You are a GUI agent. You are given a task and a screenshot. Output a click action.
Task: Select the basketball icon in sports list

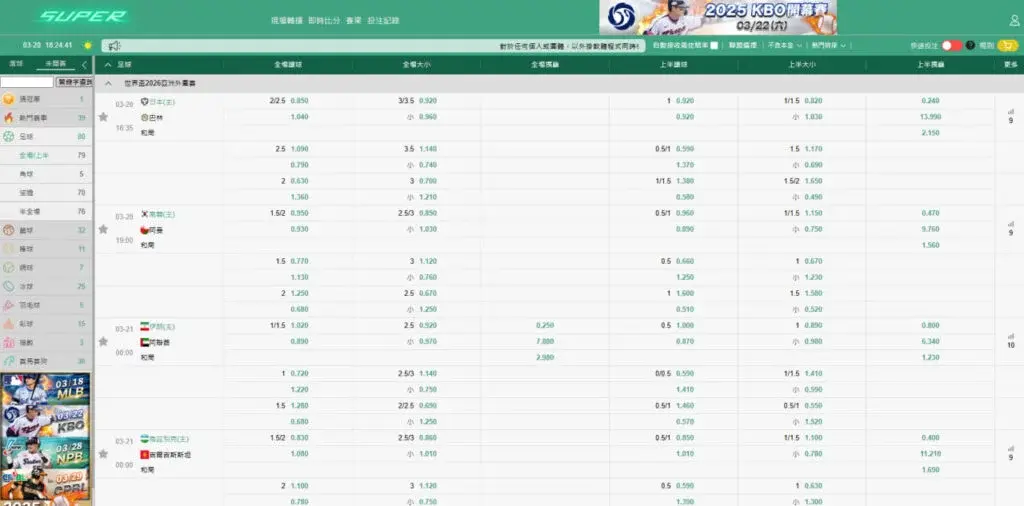pos(9,230)
